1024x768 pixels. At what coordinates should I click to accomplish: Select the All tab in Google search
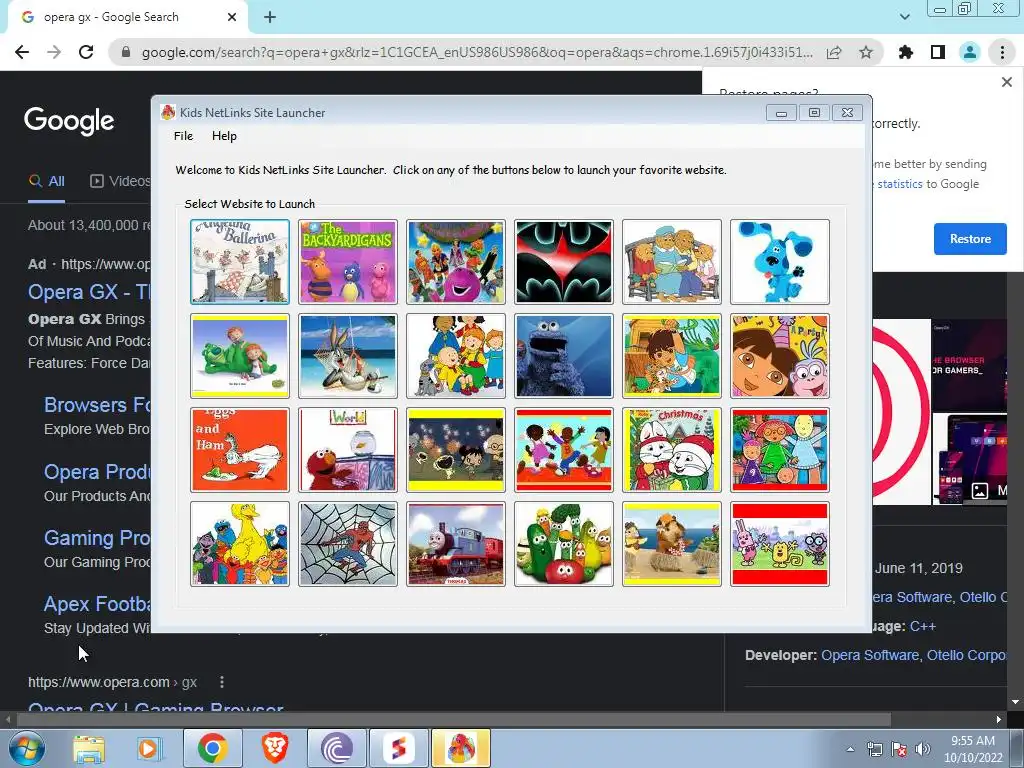pos(46,182)
